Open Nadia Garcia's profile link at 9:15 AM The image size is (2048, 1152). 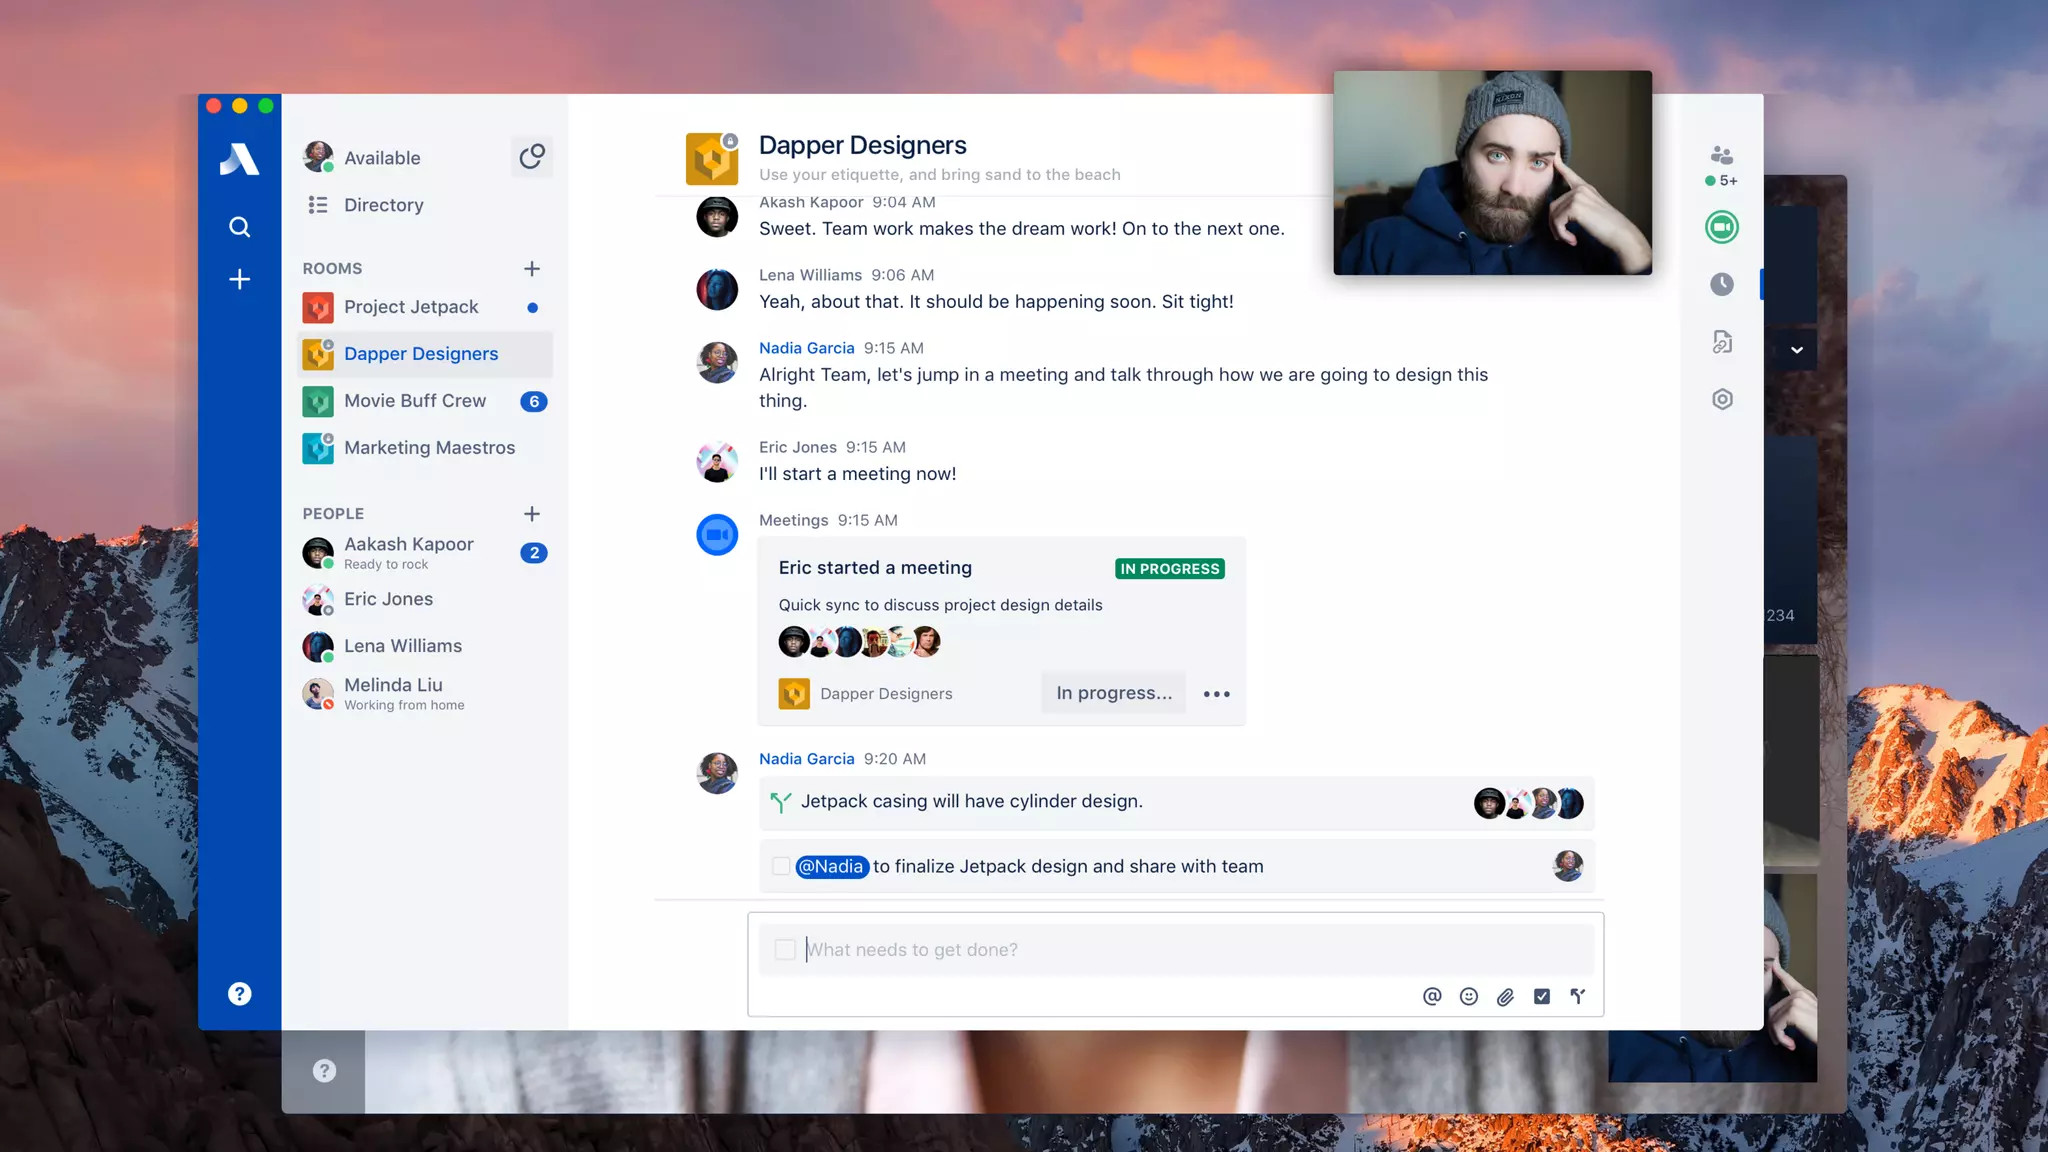[x=806, y=348]
